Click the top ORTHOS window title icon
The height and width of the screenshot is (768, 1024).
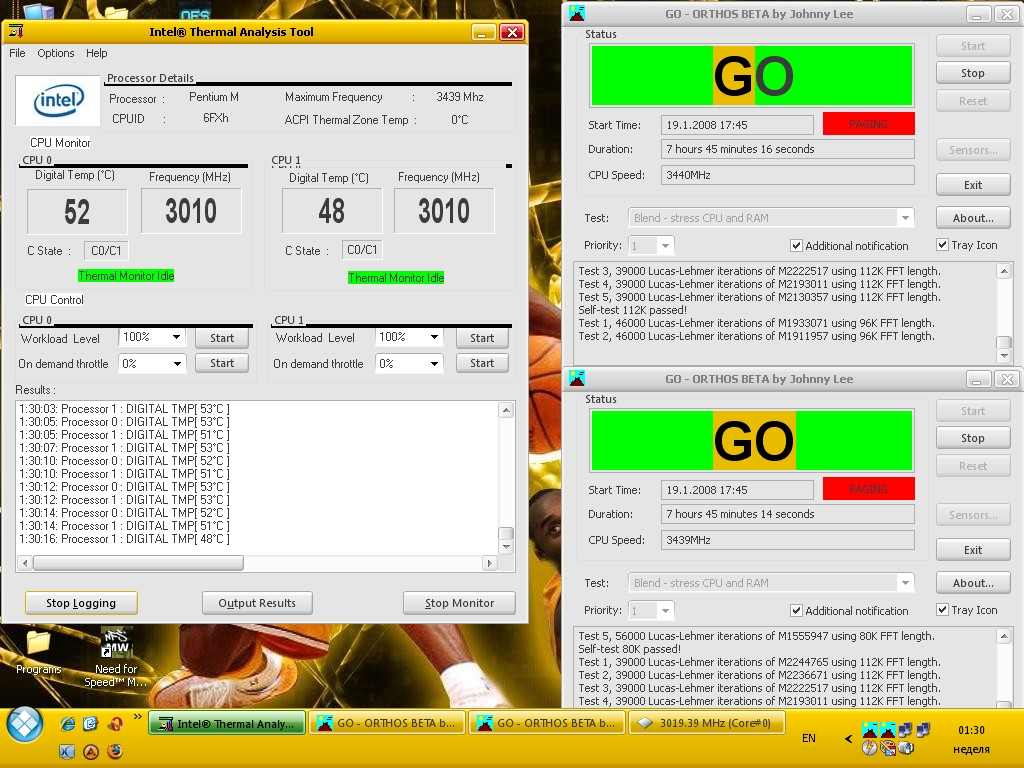[577, 13]
